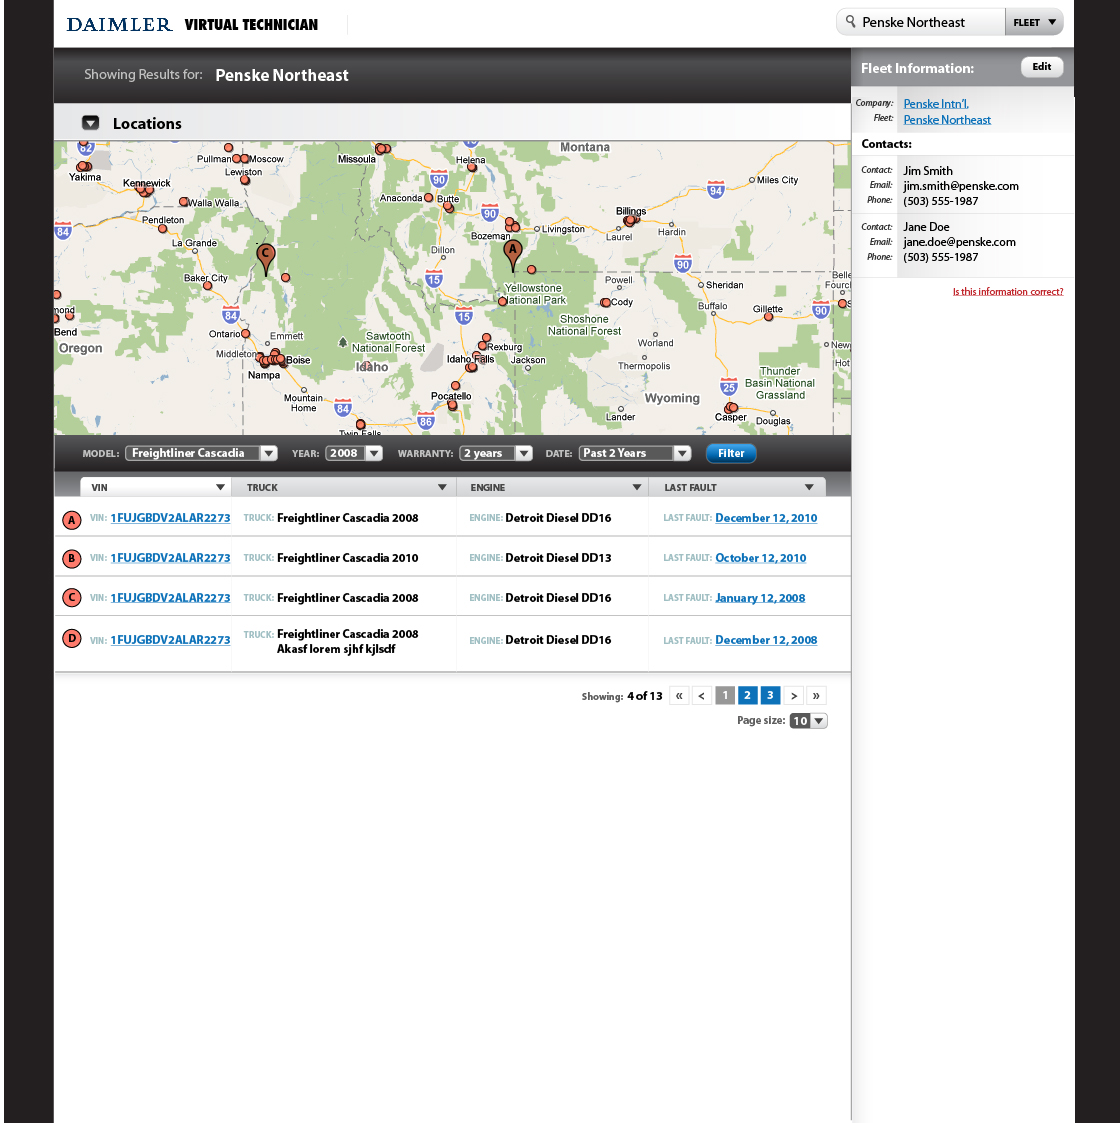Click the truck dot near Ontario

pyautogui.click(x=246, y=334)
